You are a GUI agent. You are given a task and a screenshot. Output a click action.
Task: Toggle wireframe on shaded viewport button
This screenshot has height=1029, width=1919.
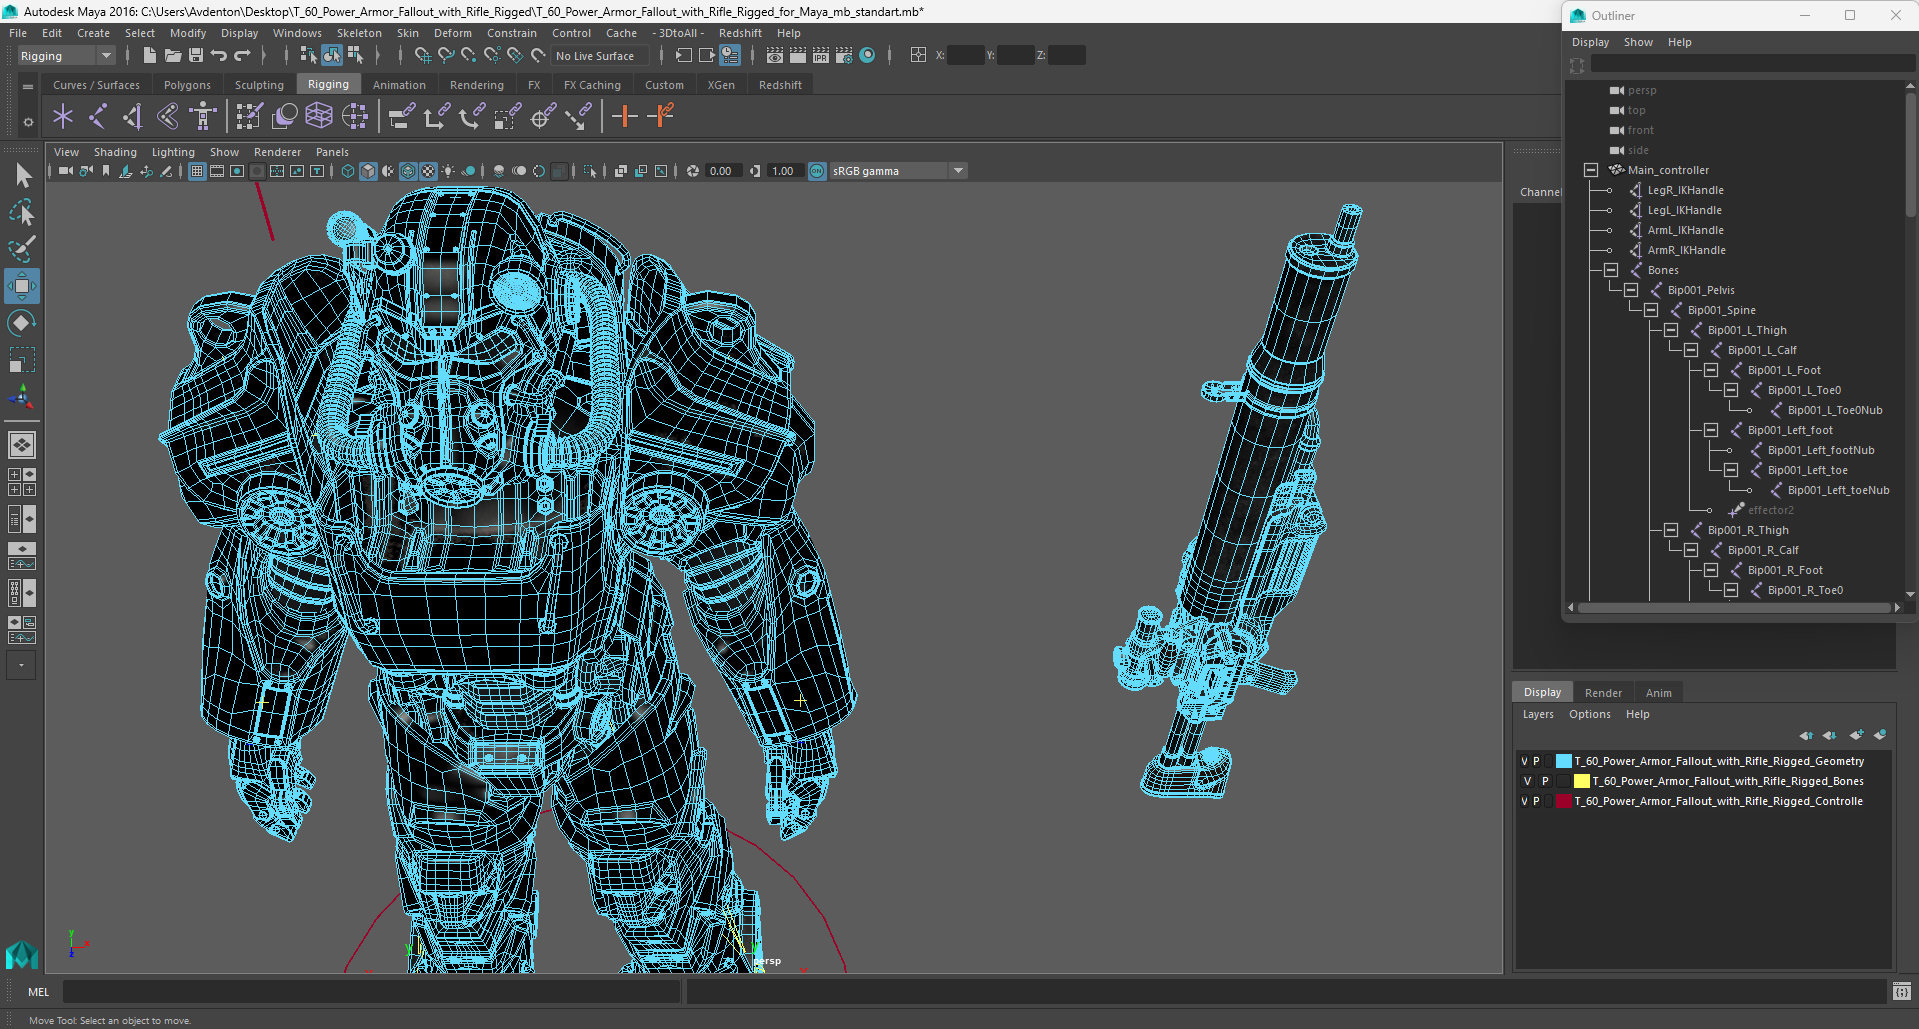click(408, 171)
